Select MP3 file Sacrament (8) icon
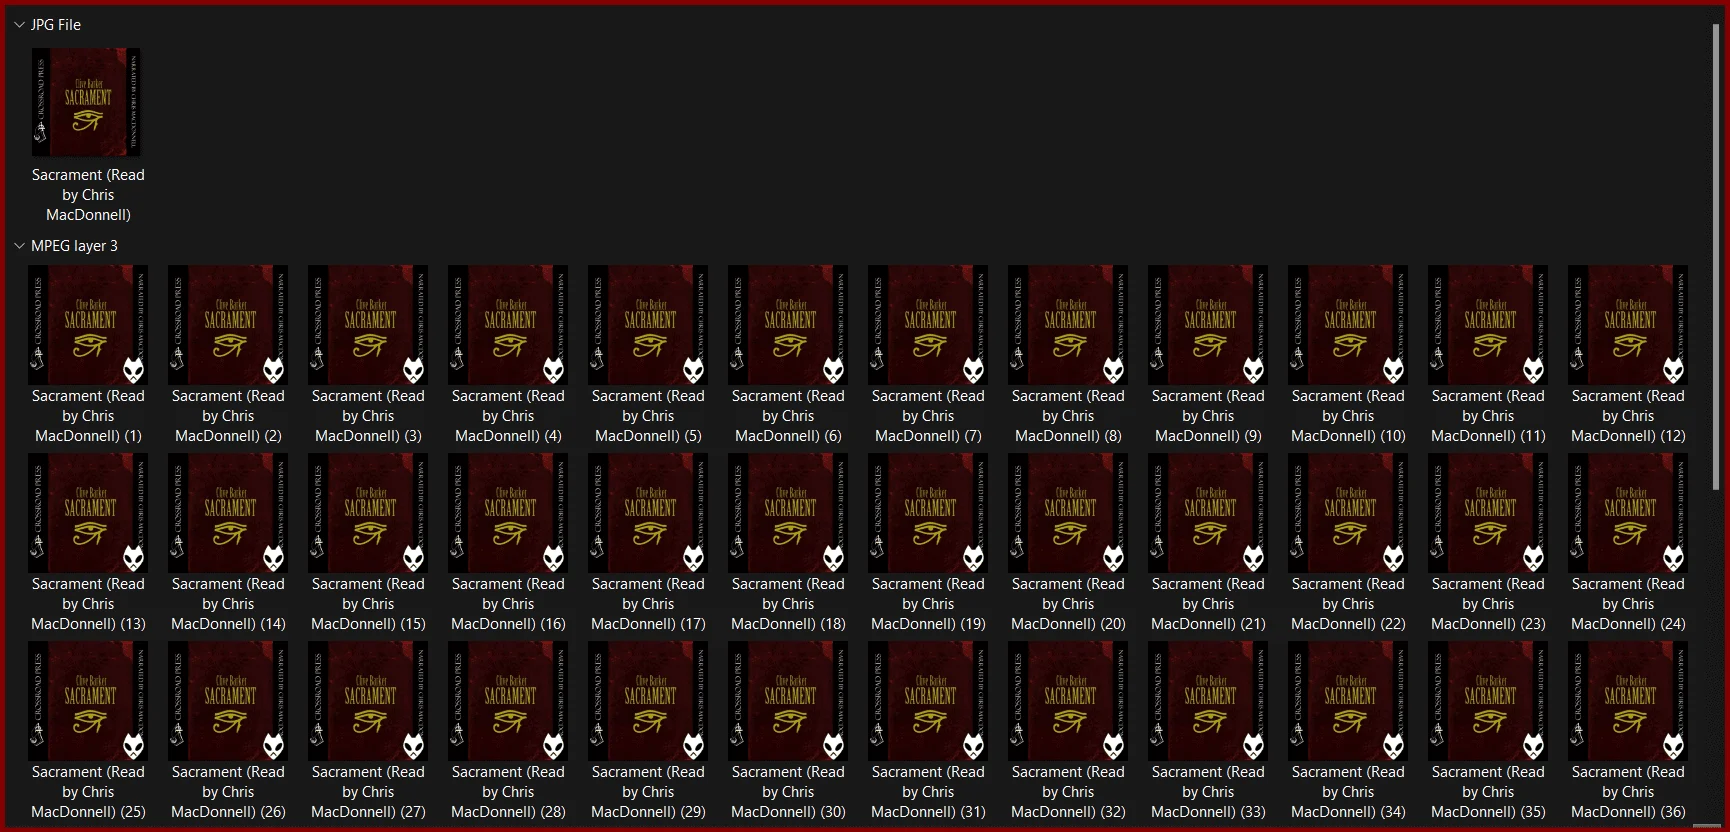Screen dimensions: 1730x832 tap(1068, 325)
